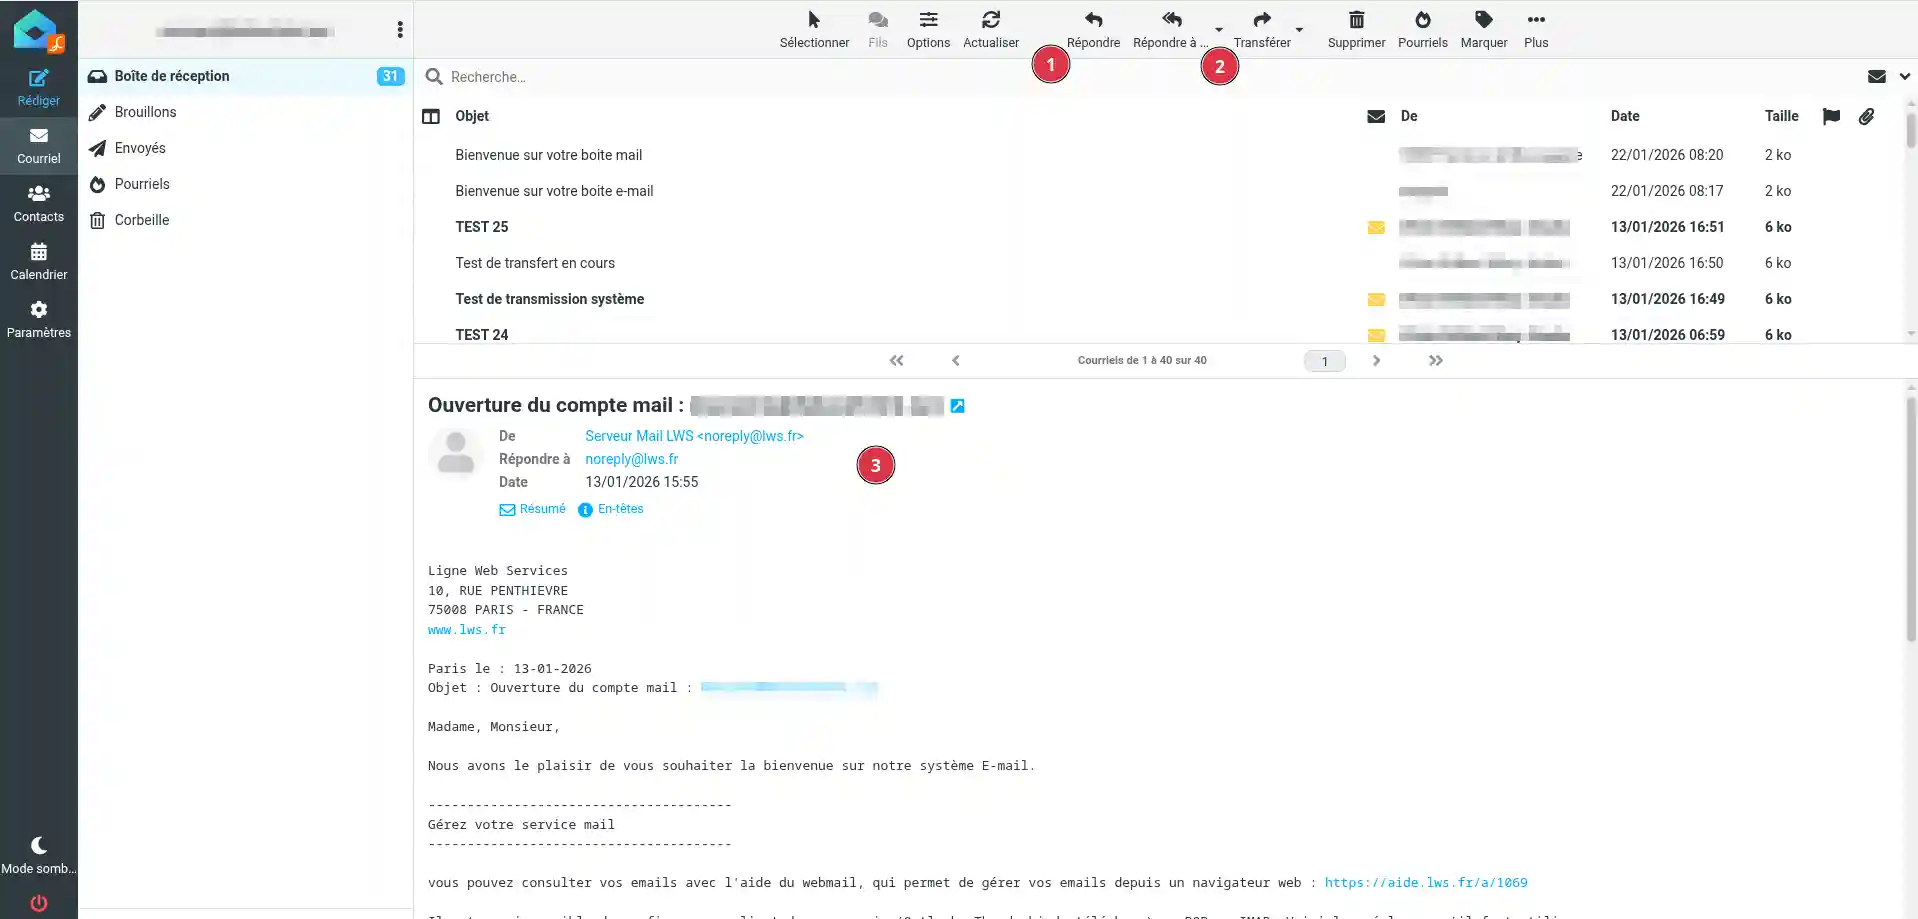Click the Sélectionner toolbar icon
The image size is (1918, 919).
814,29
